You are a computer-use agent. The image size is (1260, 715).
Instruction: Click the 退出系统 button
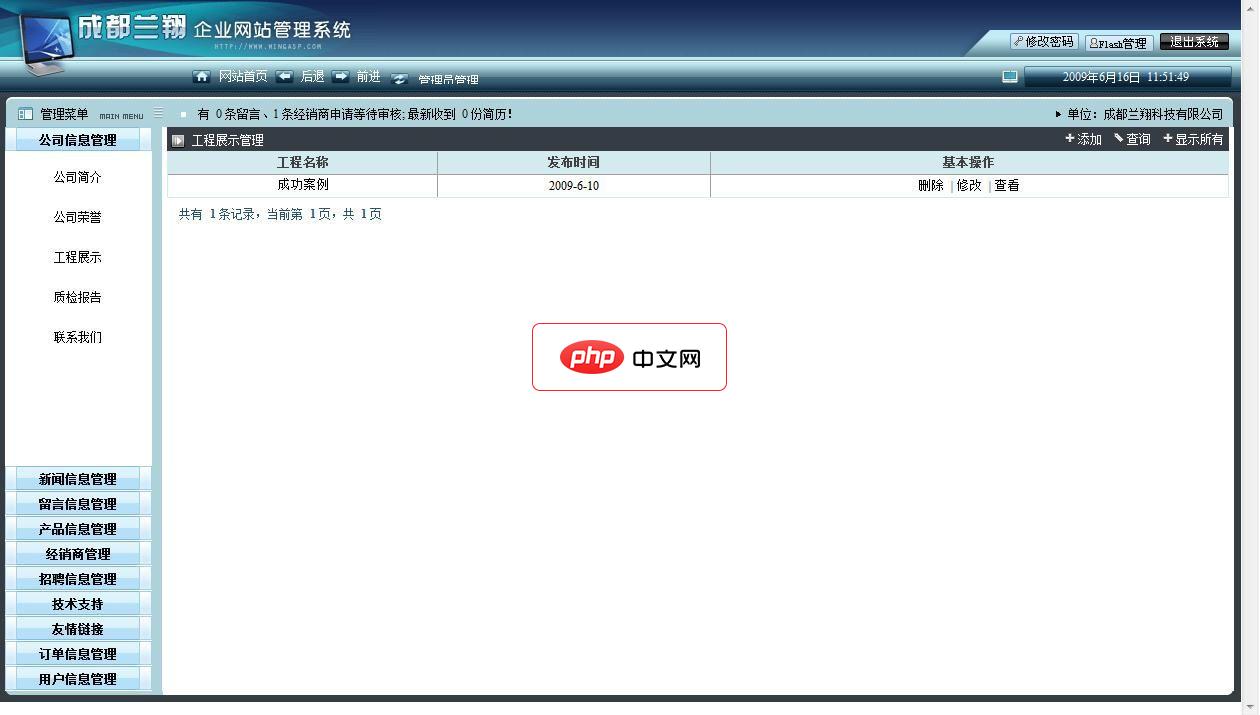pyautogui.click(x=1194, y=42)
